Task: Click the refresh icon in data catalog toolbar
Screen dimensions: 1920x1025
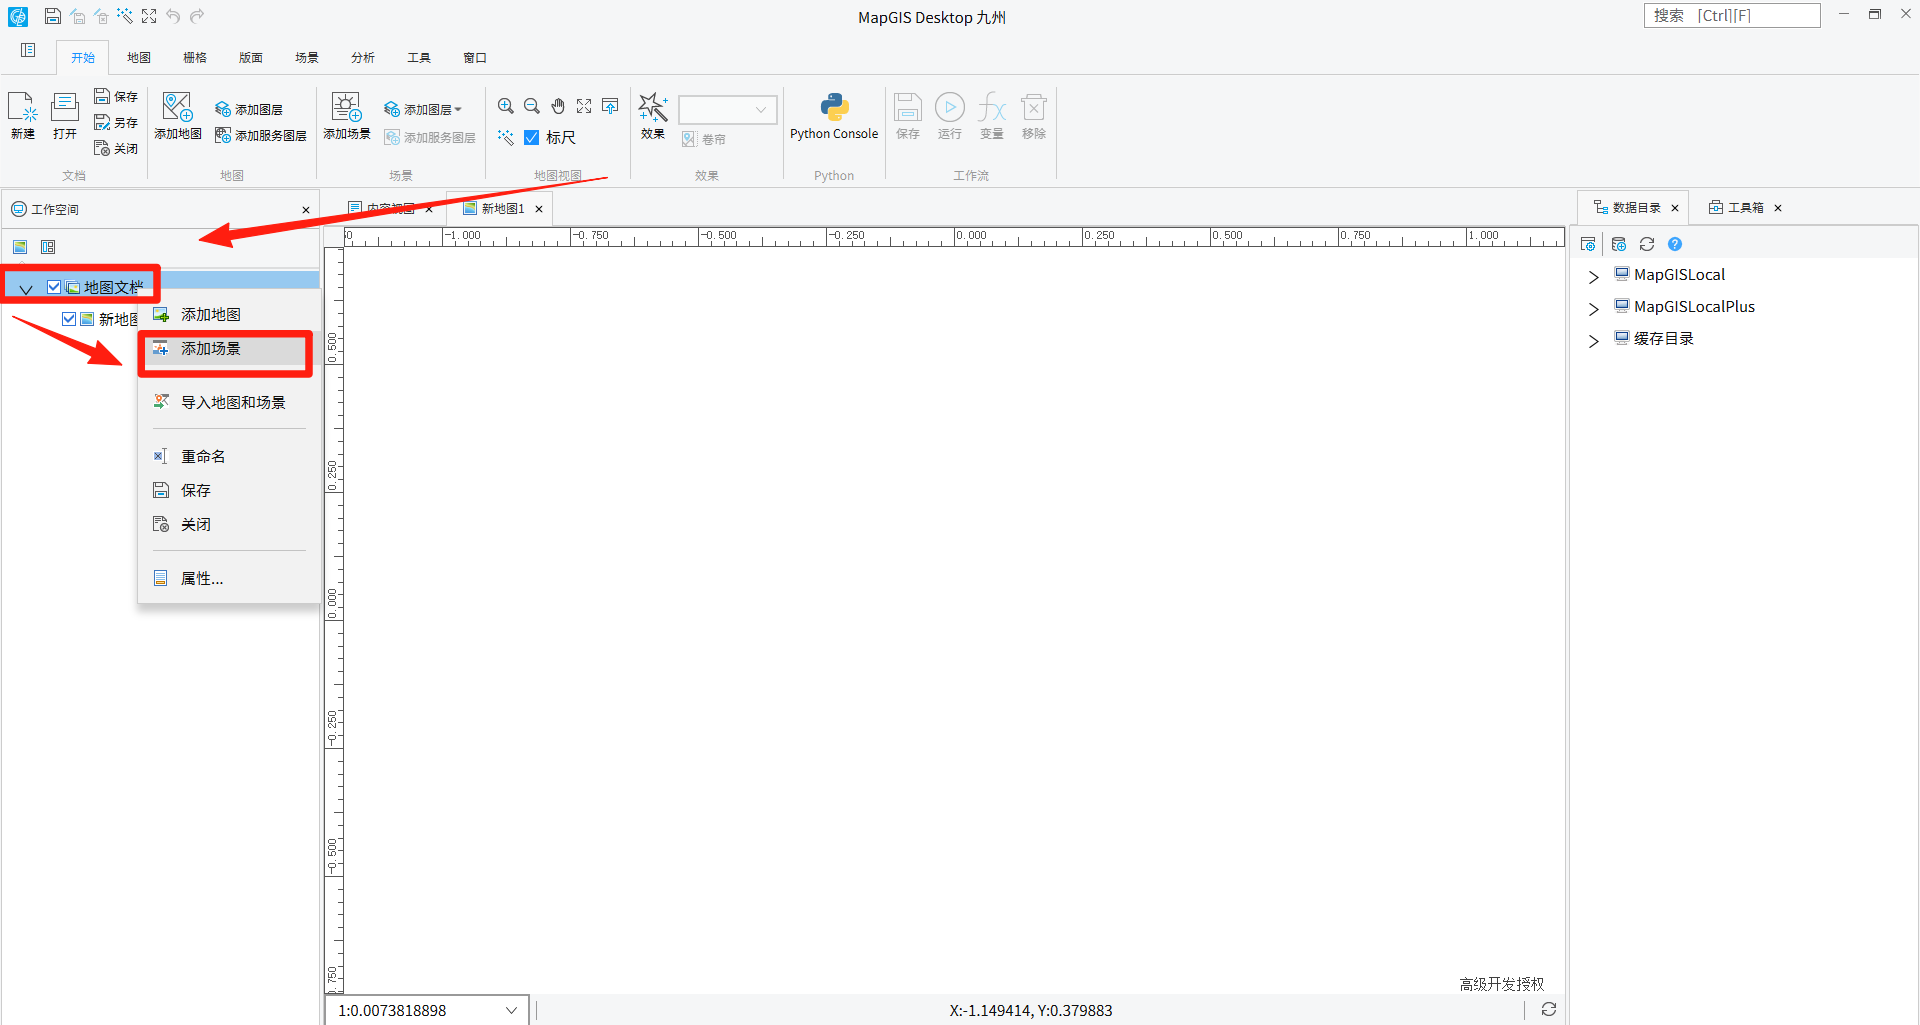Action: tap(1647, 244)
